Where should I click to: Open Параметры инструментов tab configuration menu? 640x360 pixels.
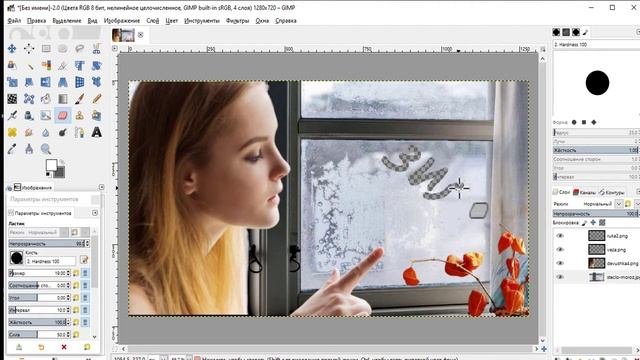pos(95,213)
